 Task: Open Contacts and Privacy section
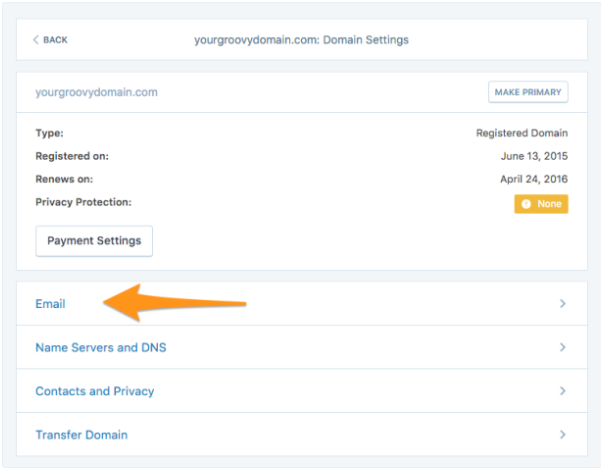[94, 391]
